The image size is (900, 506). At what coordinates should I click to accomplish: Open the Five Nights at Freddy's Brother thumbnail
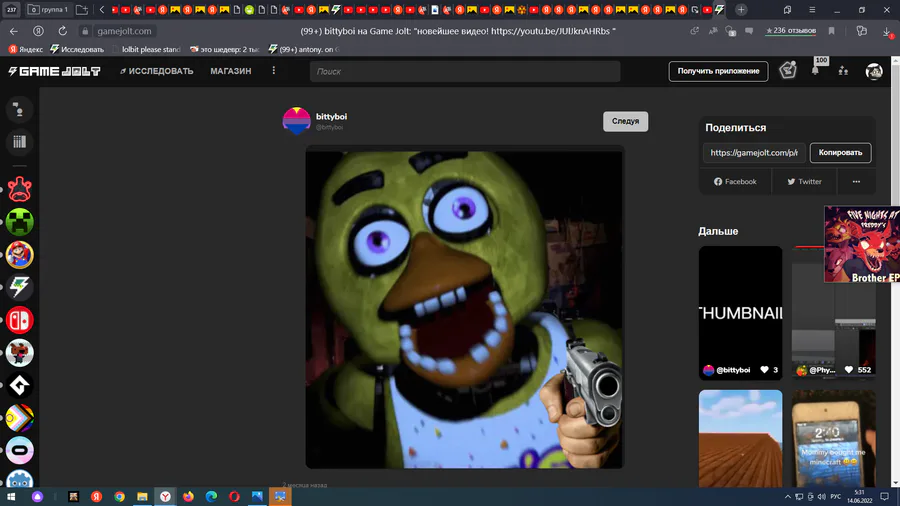862,244
